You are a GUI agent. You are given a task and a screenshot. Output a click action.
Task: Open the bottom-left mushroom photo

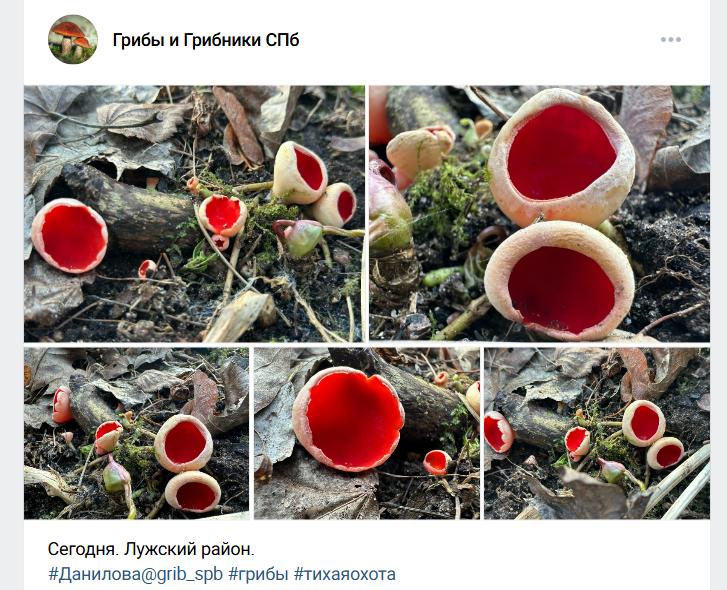(136, 433)
